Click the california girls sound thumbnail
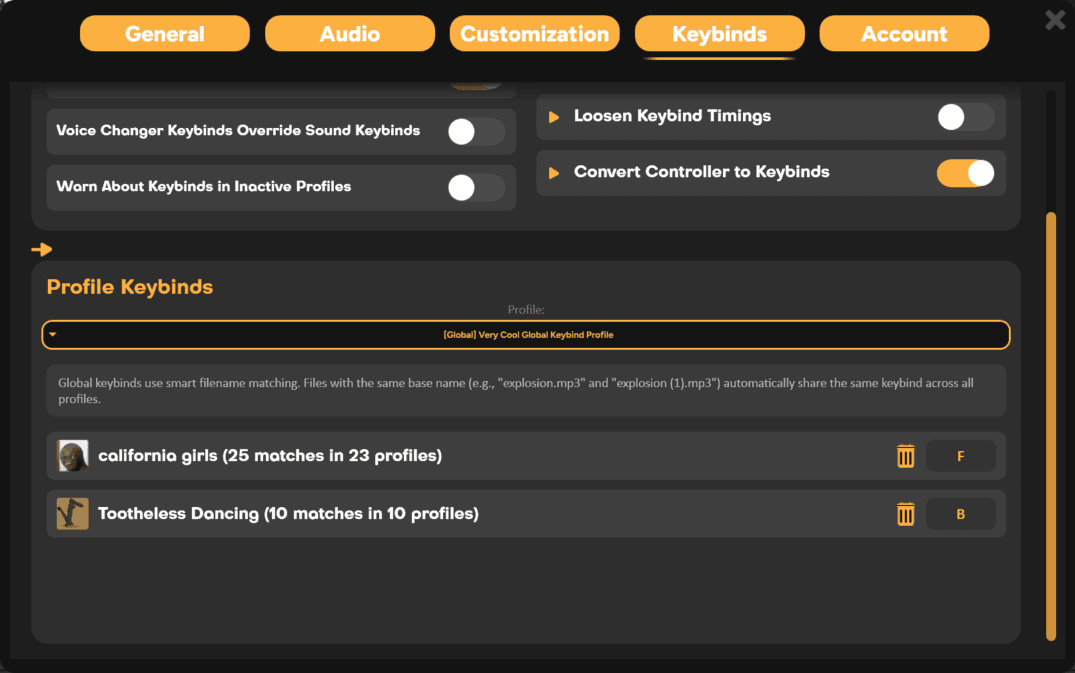 71,455
